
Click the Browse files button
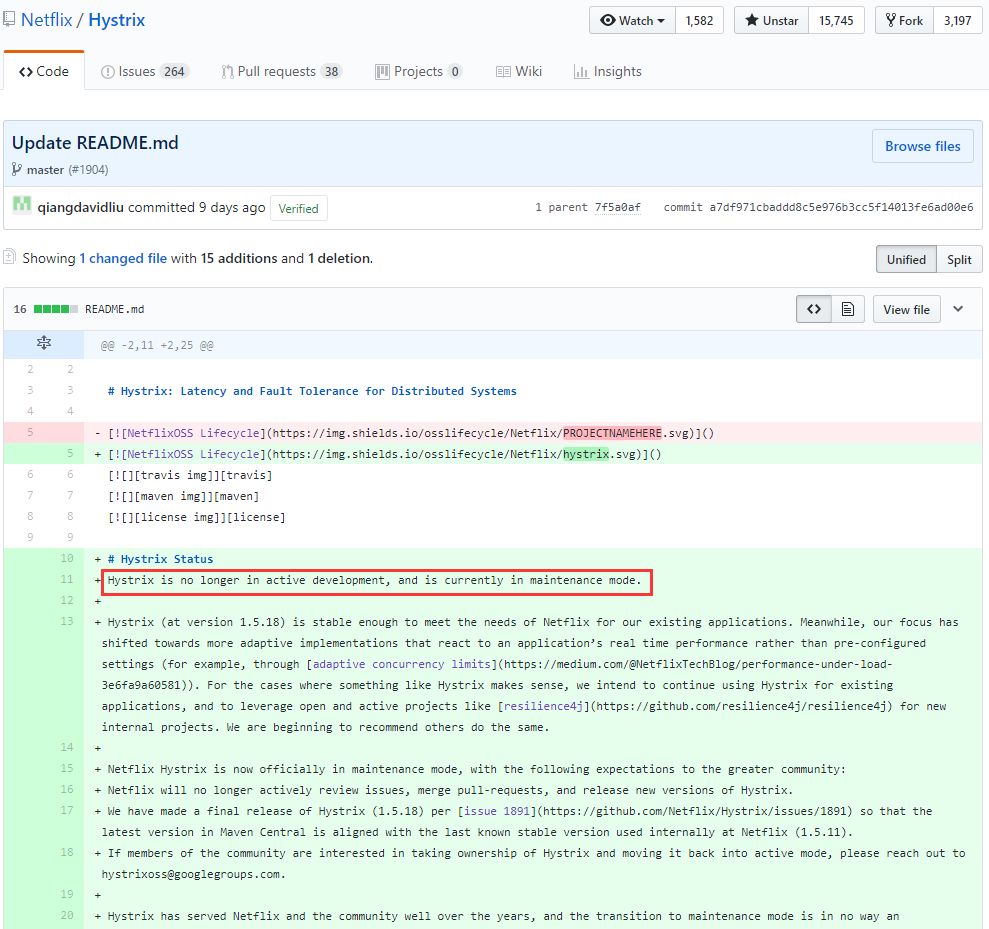point(922,146)
